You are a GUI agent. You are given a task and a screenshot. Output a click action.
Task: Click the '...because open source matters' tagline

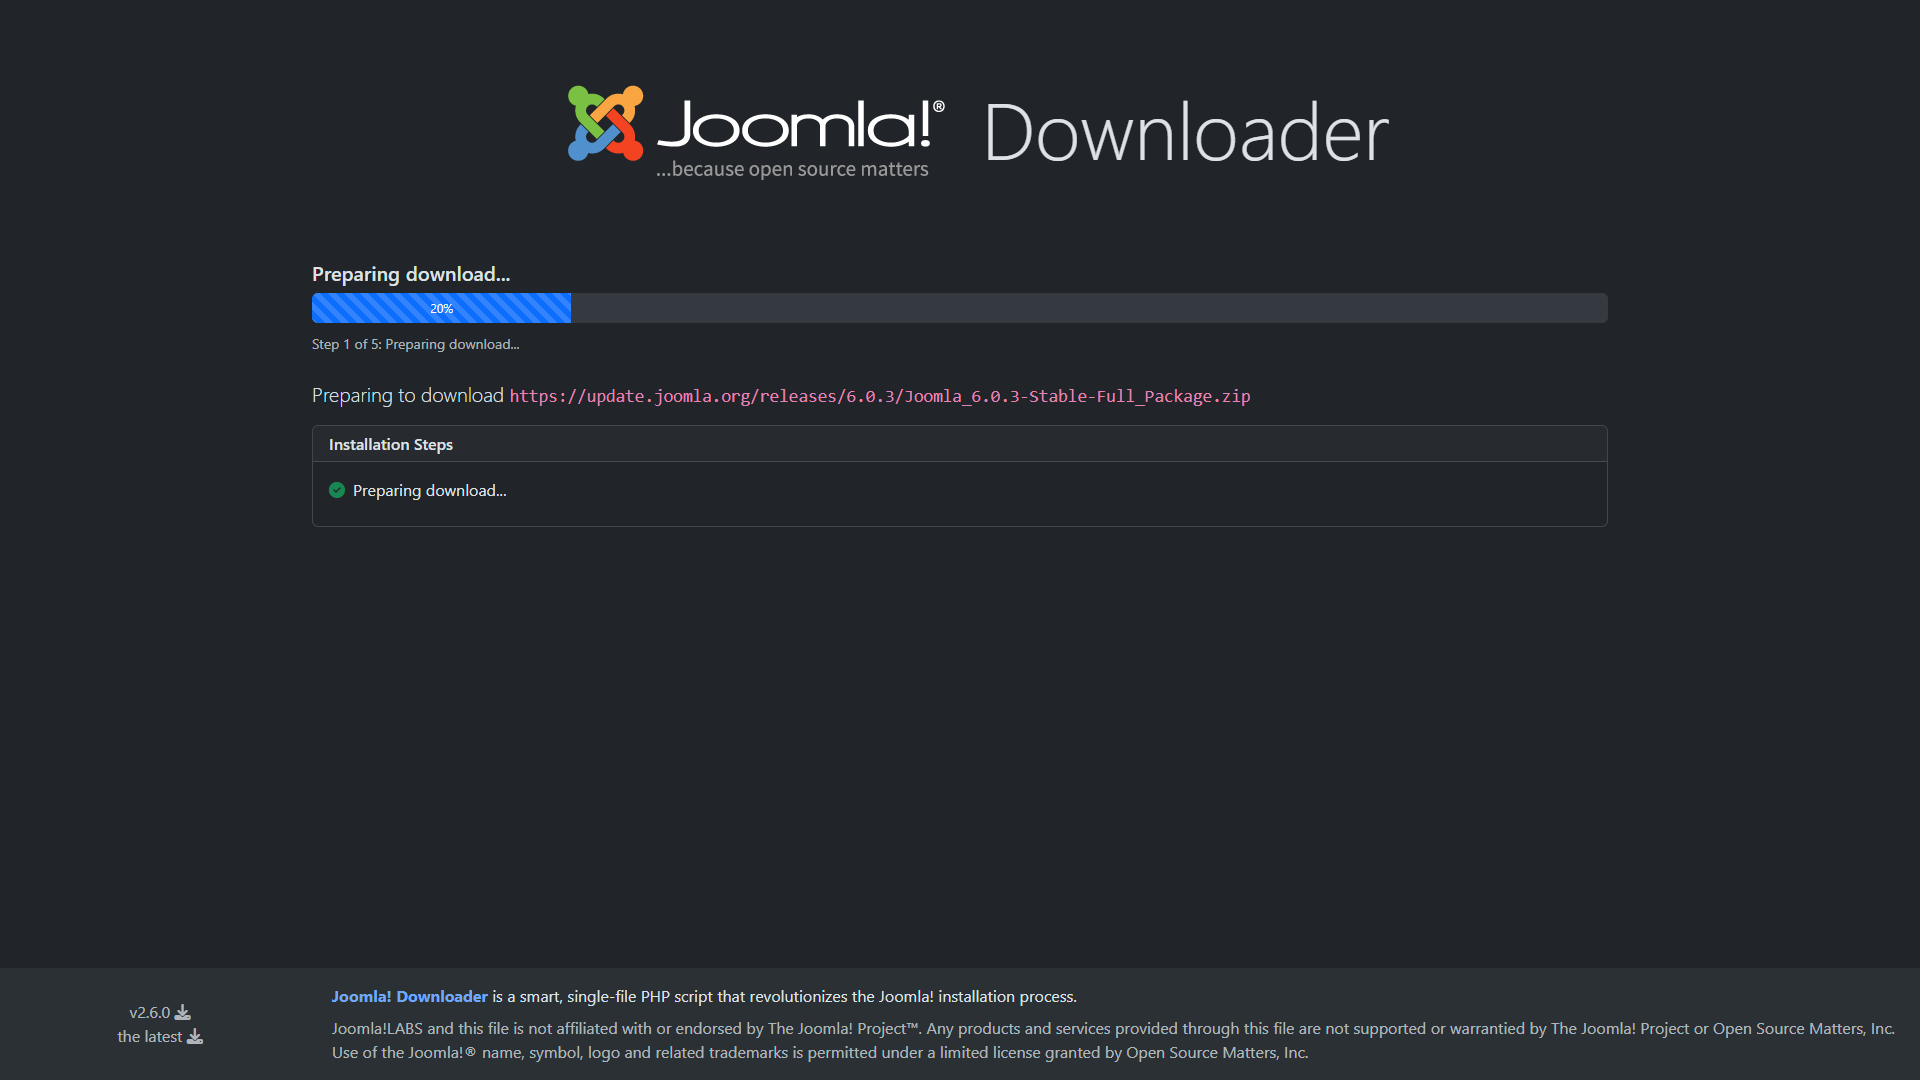pyautogui.click(x=792, y=170)
